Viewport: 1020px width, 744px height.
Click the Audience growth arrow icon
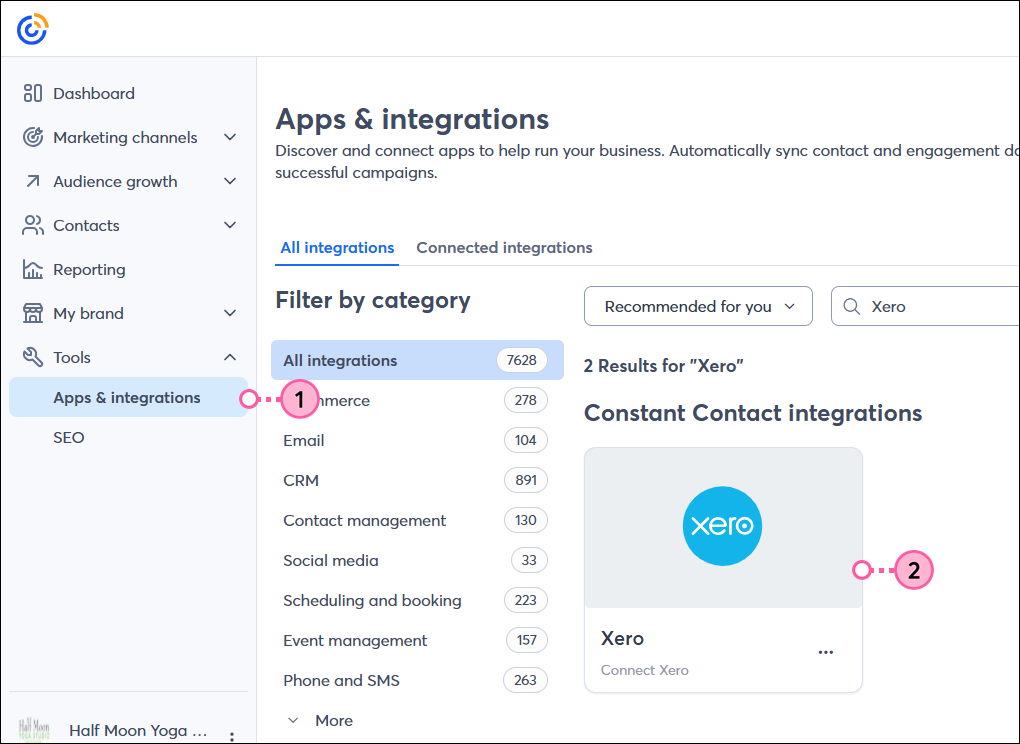pos(33,181)
